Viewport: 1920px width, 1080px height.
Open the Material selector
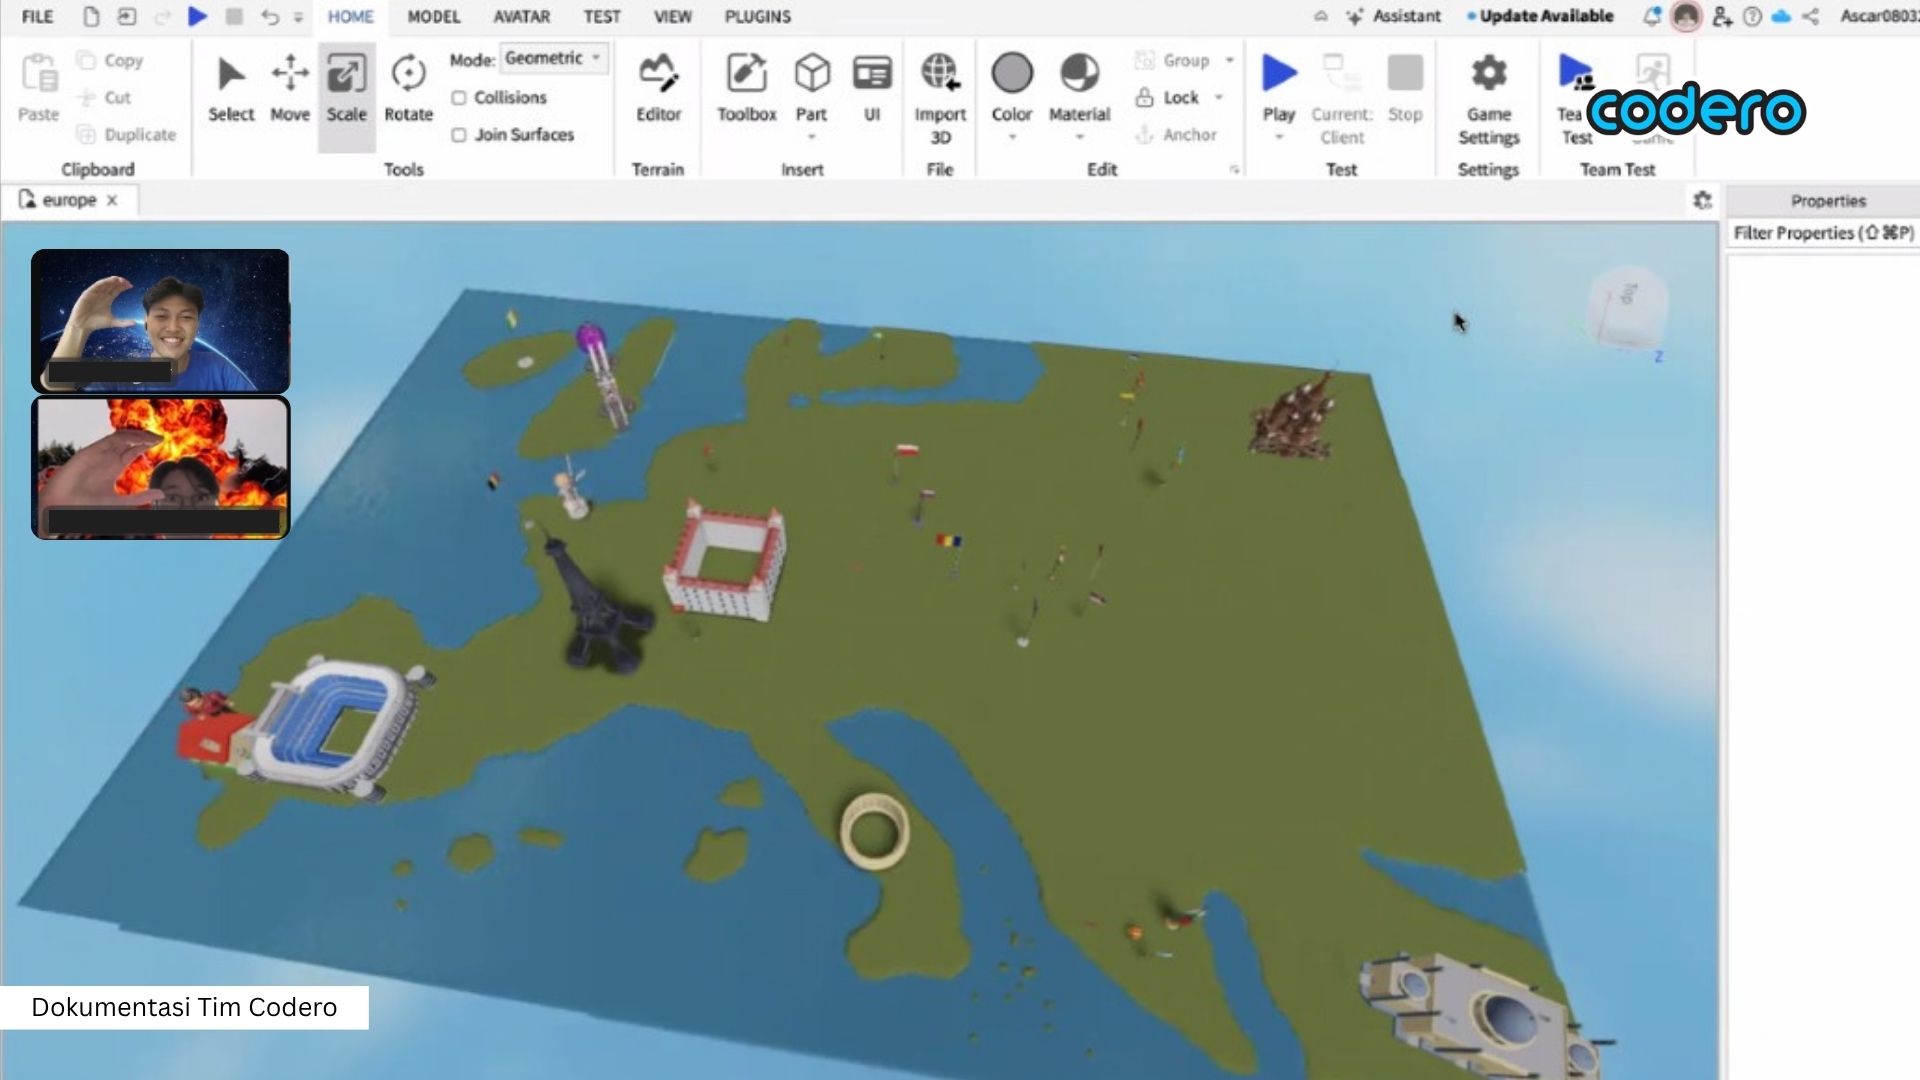1079,89
